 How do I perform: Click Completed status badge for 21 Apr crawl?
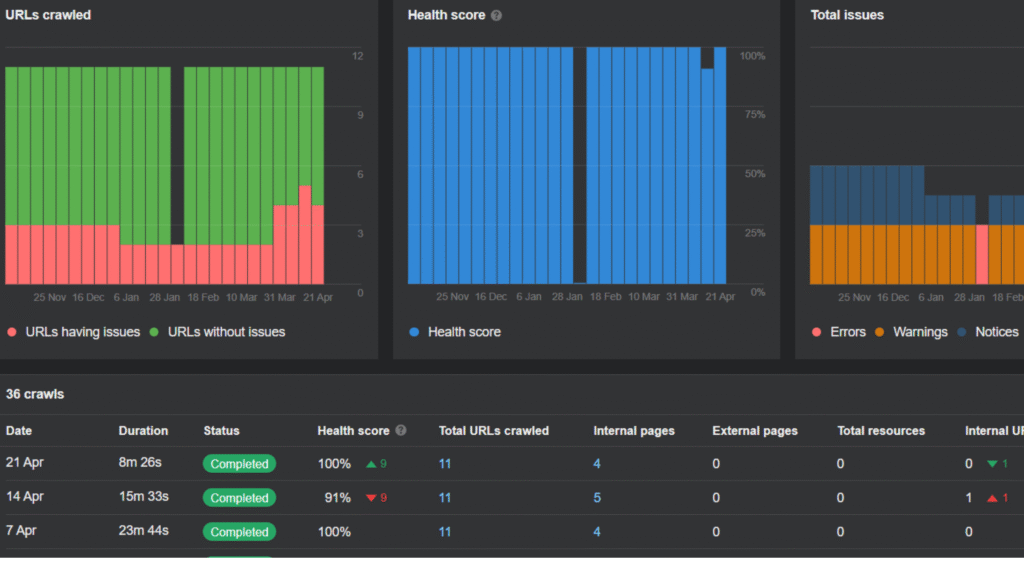[x=239, y=464]
